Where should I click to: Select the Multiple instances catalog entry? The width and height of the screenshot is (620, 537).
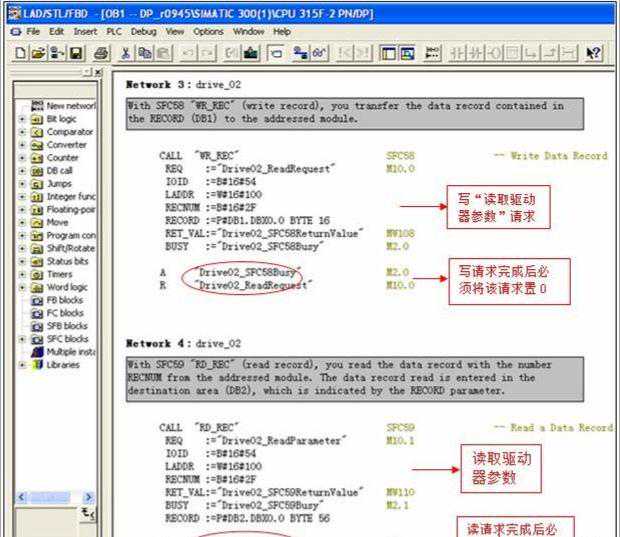point(72,352)
